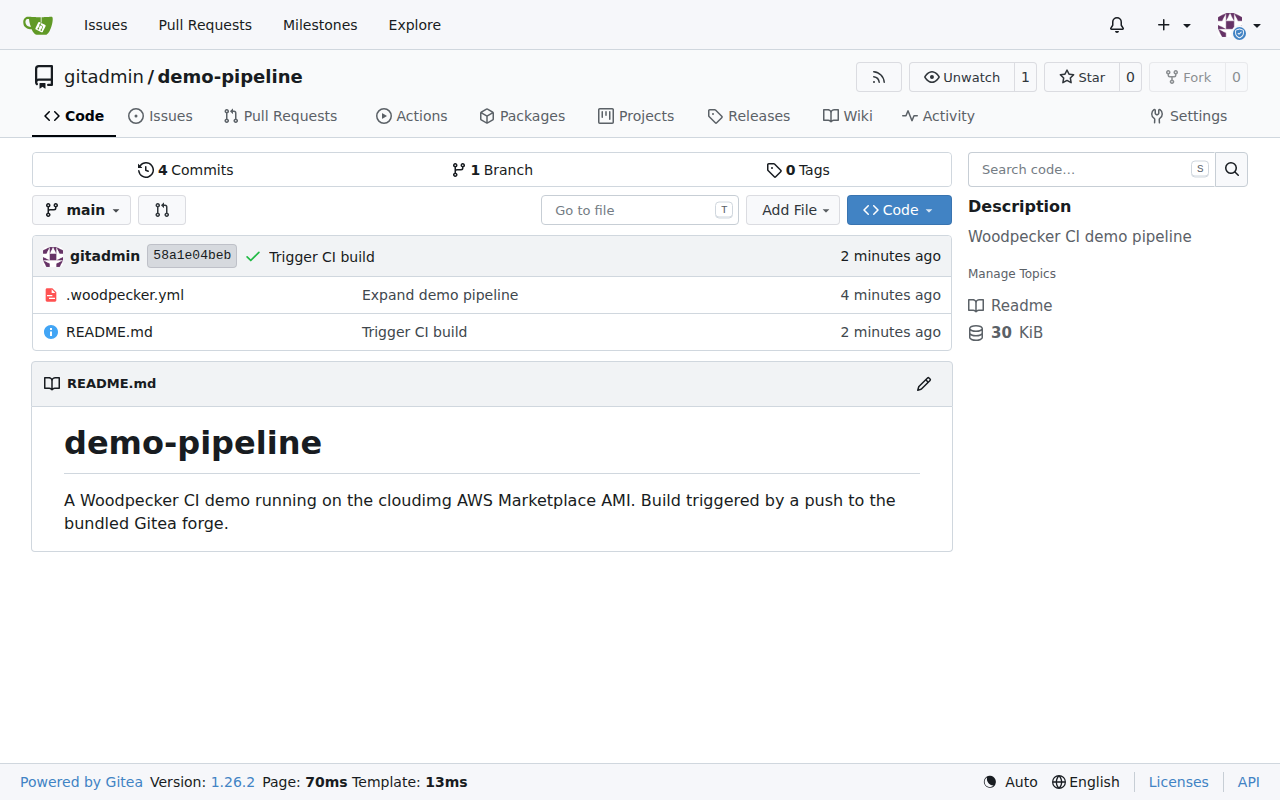Open the Expand demo pipeline commit
1280x800 pixels.
(x=440, y=295)
